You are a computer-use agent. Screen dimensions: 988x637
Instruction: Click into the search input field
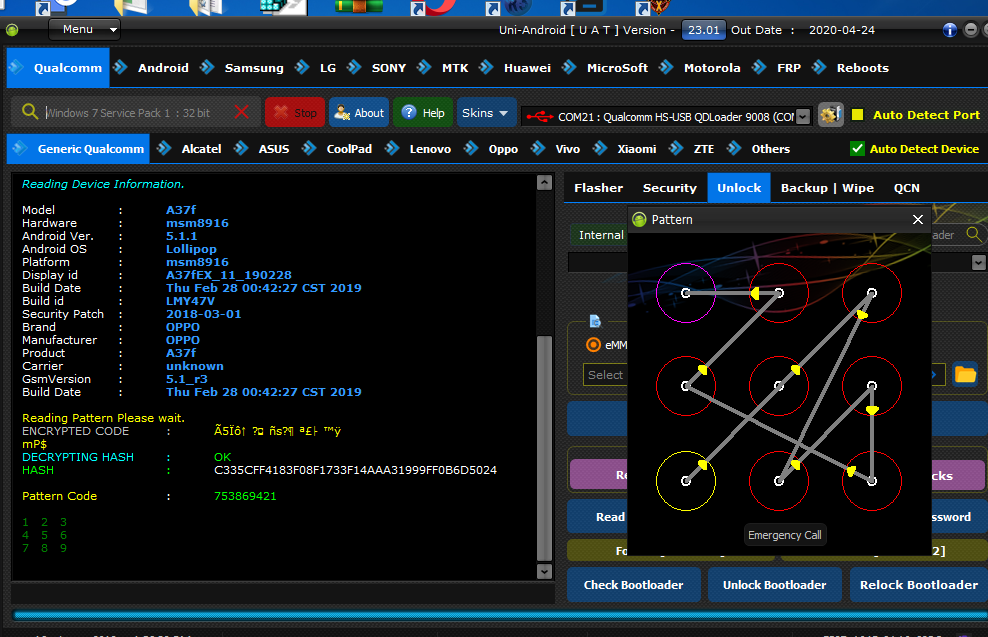135,113
